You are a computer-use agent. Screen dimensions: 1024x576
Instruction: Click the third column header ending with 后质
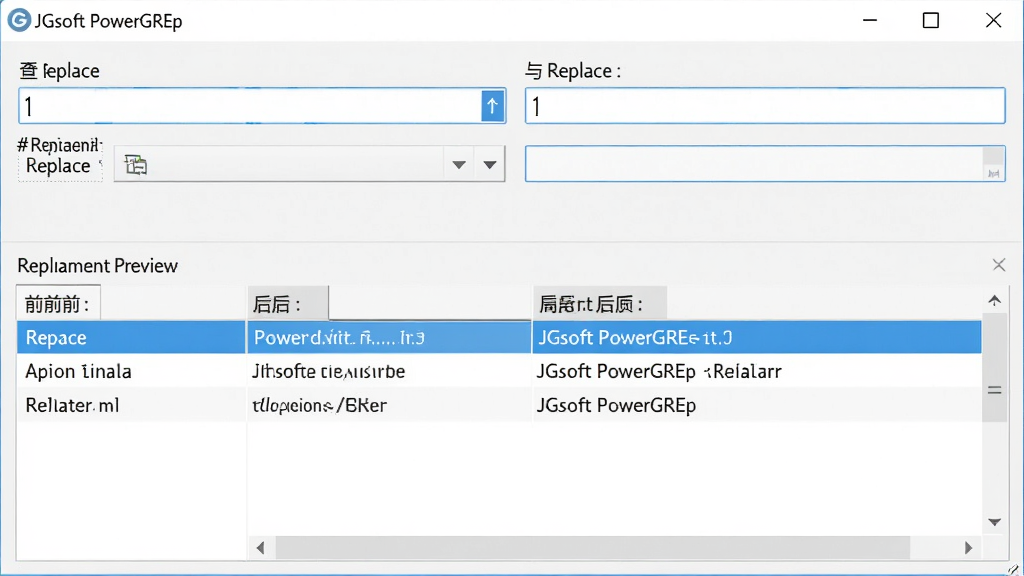tap(600, 303)
